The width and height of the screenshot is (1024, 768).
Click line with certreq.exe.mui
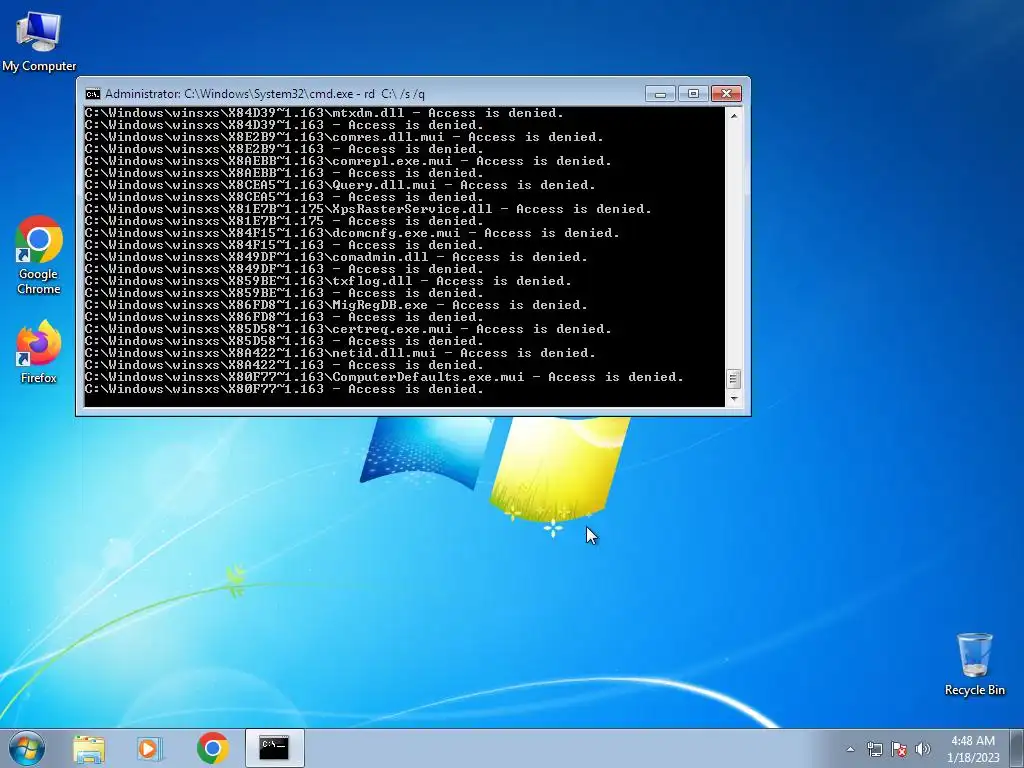coord(348,329)
